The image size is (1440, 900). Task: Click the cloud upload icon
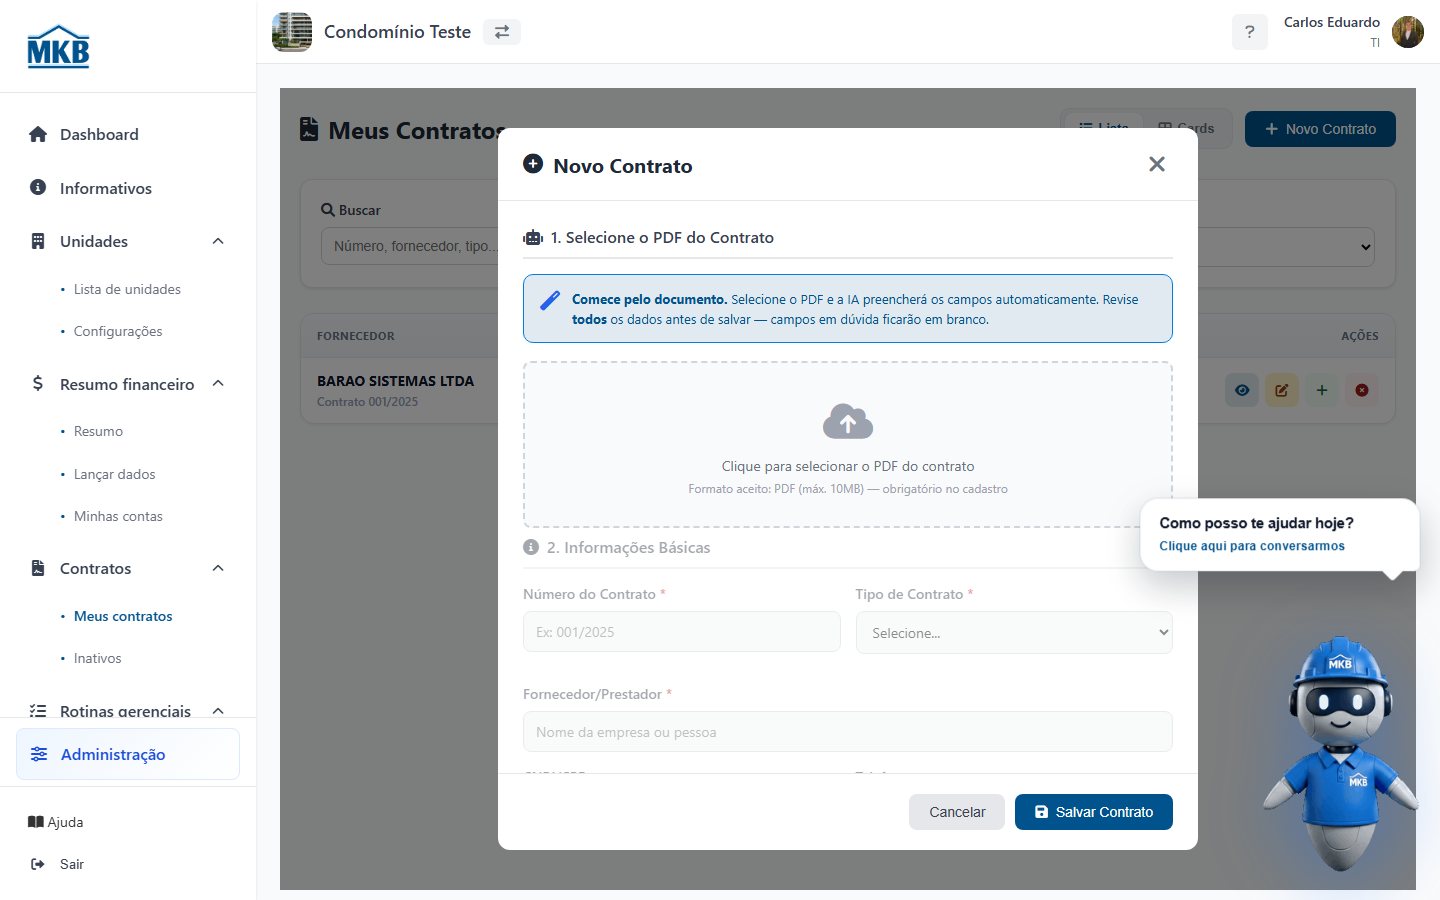(848, 422)
